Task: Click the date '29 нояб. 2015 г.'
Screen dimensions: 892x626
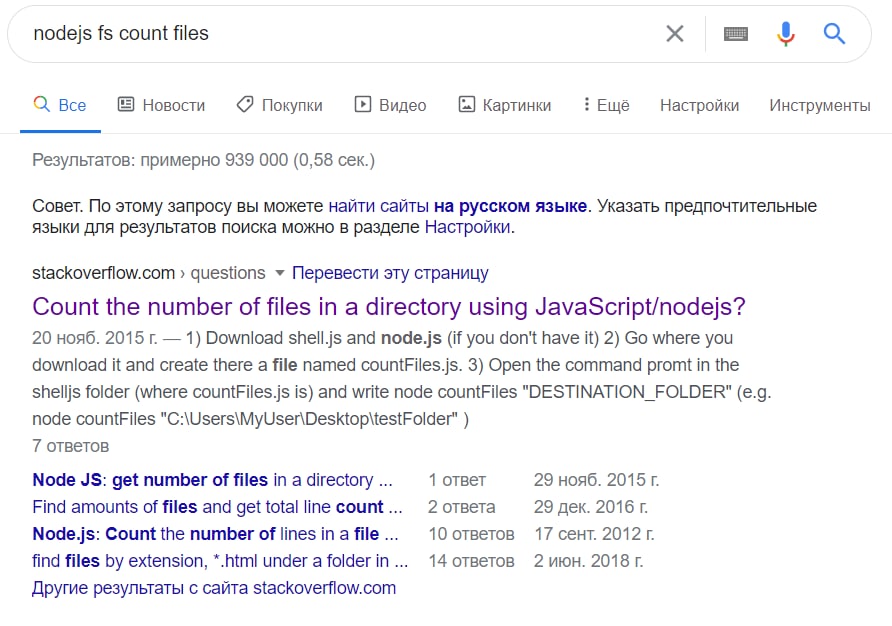Action: pyautogui.click(x=596, y=480)
